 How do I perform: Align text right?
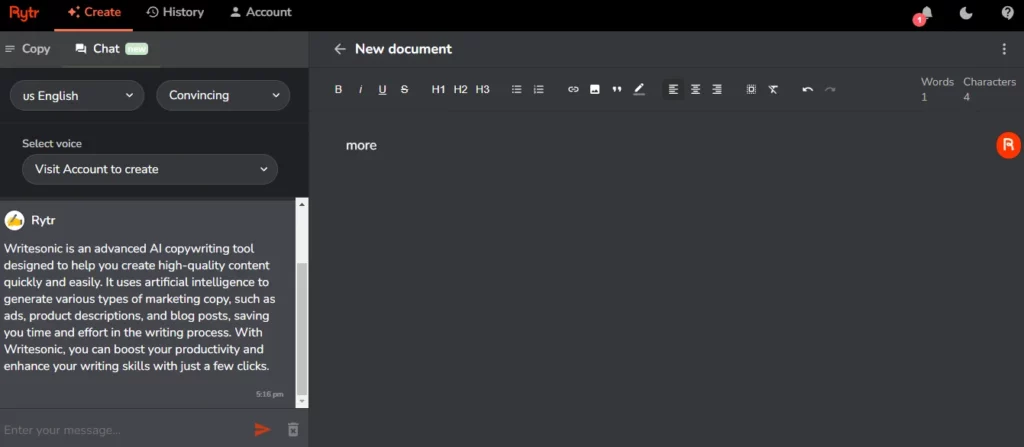tap(717, 90)
